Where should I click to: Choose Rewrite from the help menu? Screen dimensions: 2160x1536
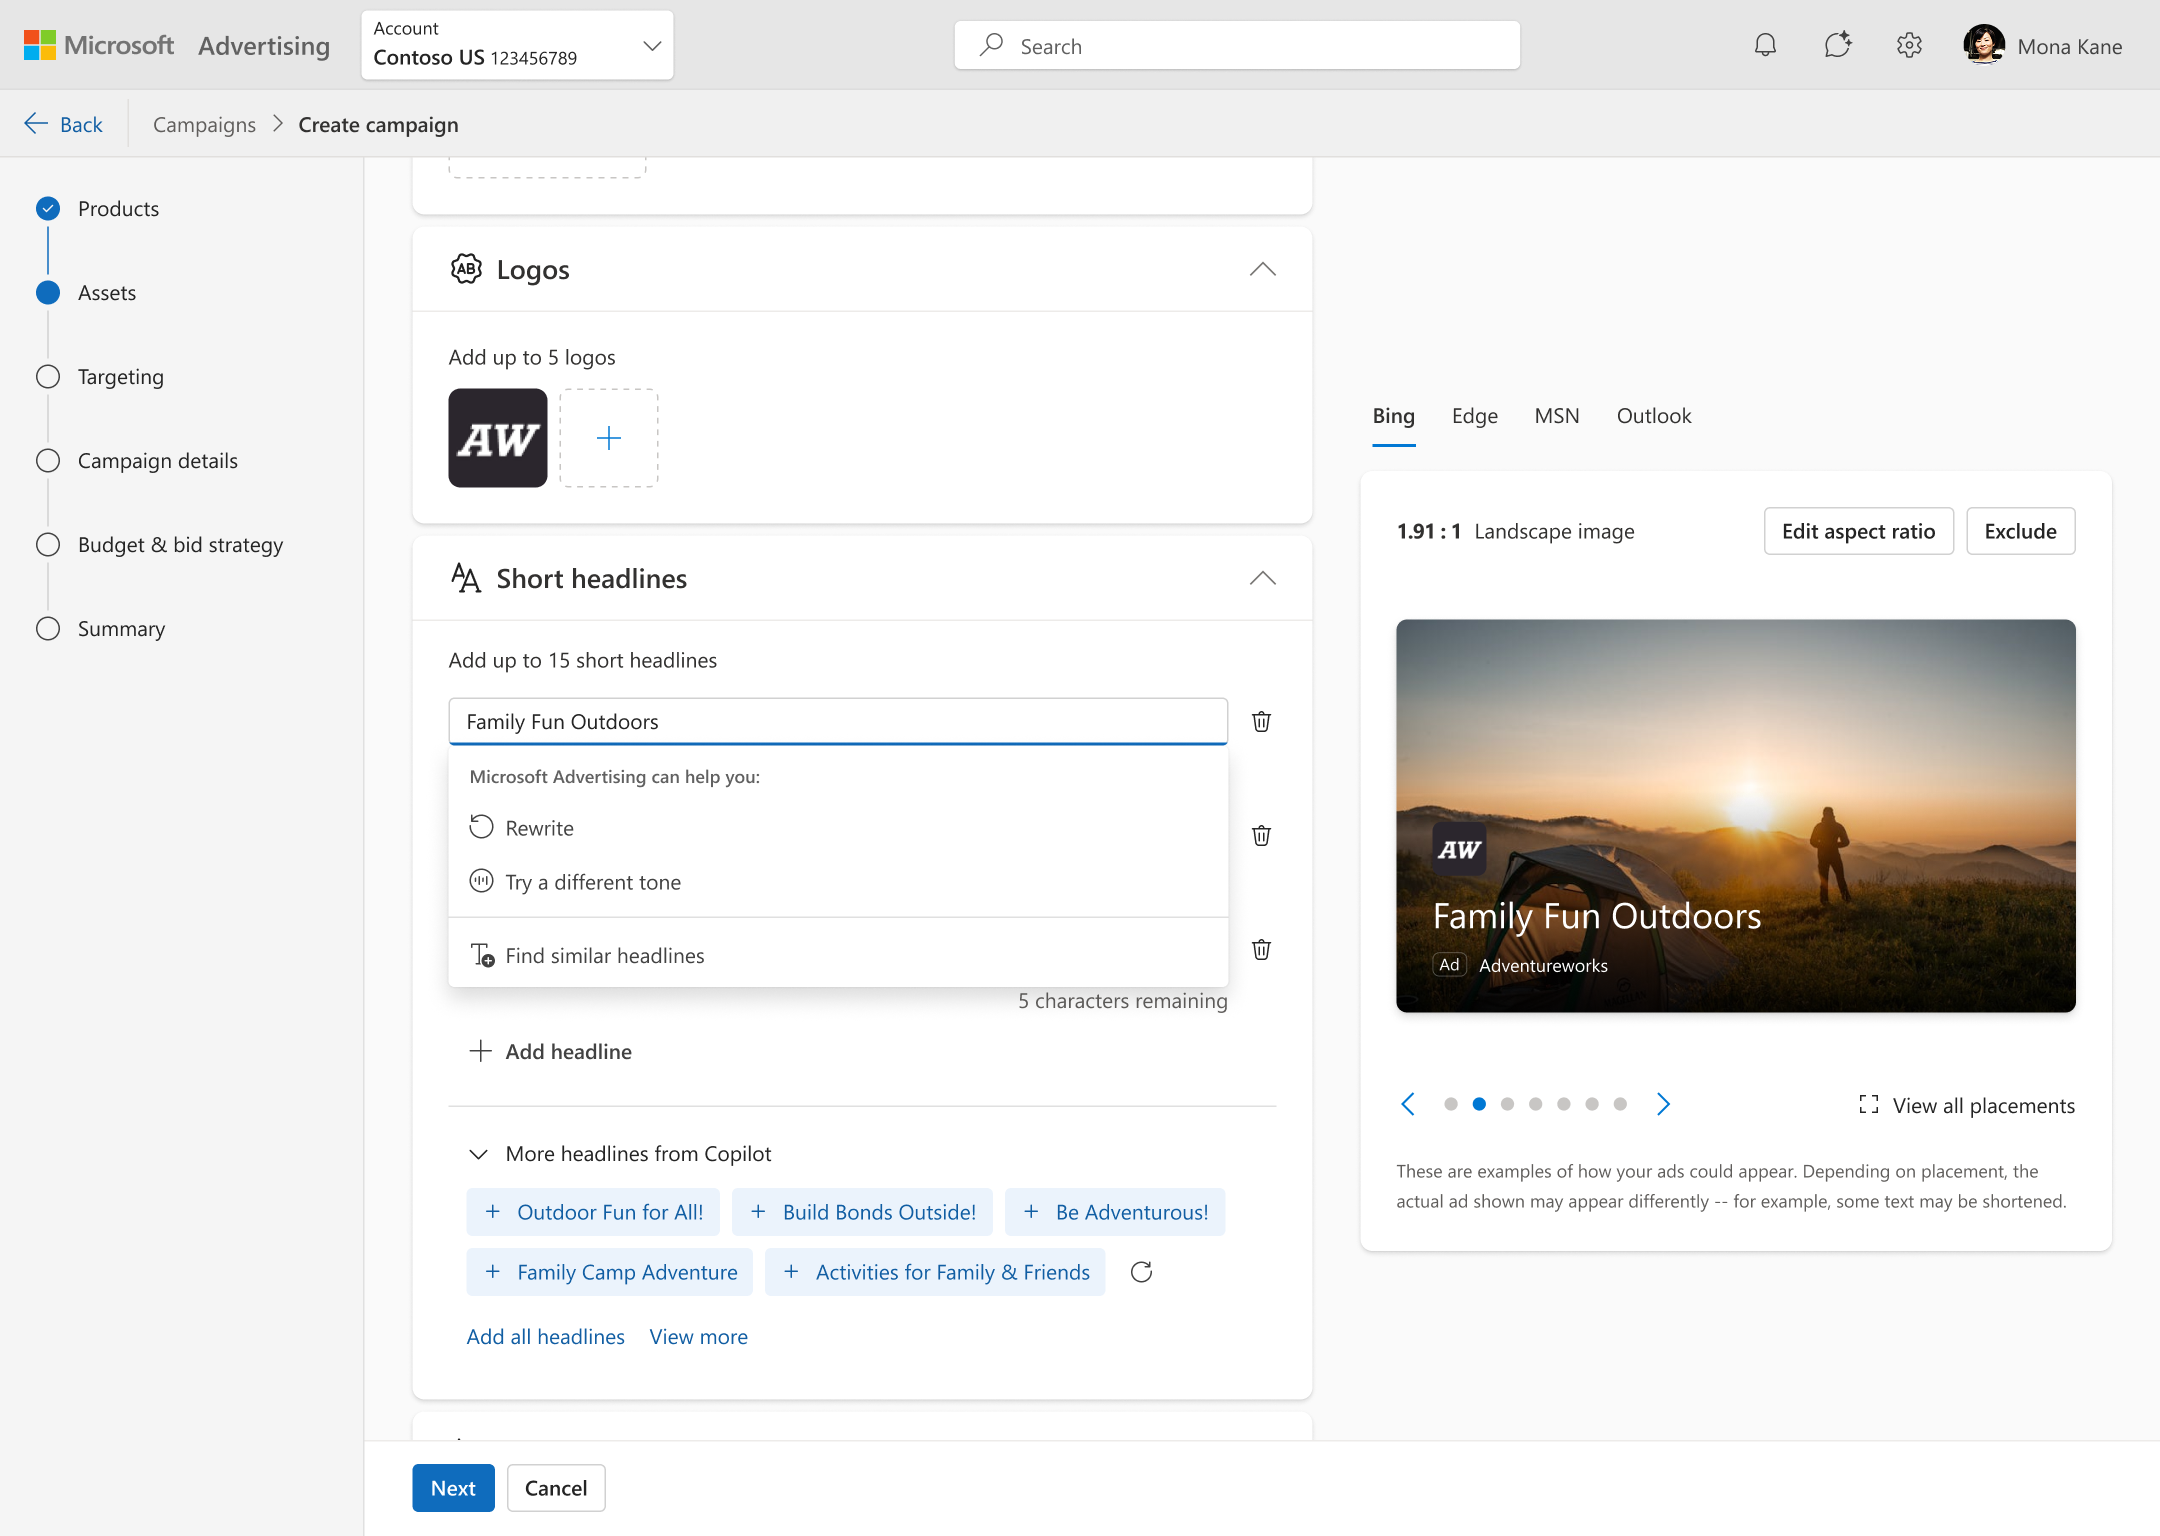click(x=838, y=828)
